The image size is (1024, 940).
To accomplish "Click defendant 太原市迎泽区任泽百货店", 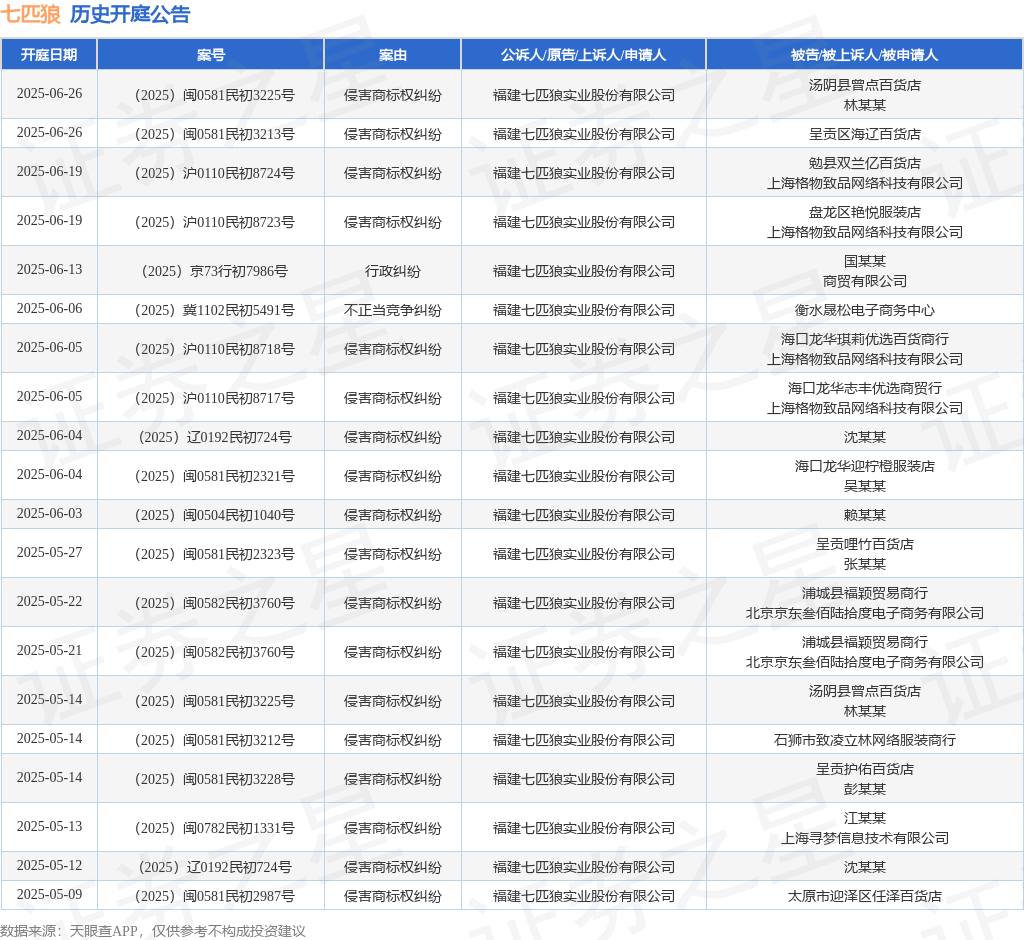I will pyautogui.click(x=865, y=896).
